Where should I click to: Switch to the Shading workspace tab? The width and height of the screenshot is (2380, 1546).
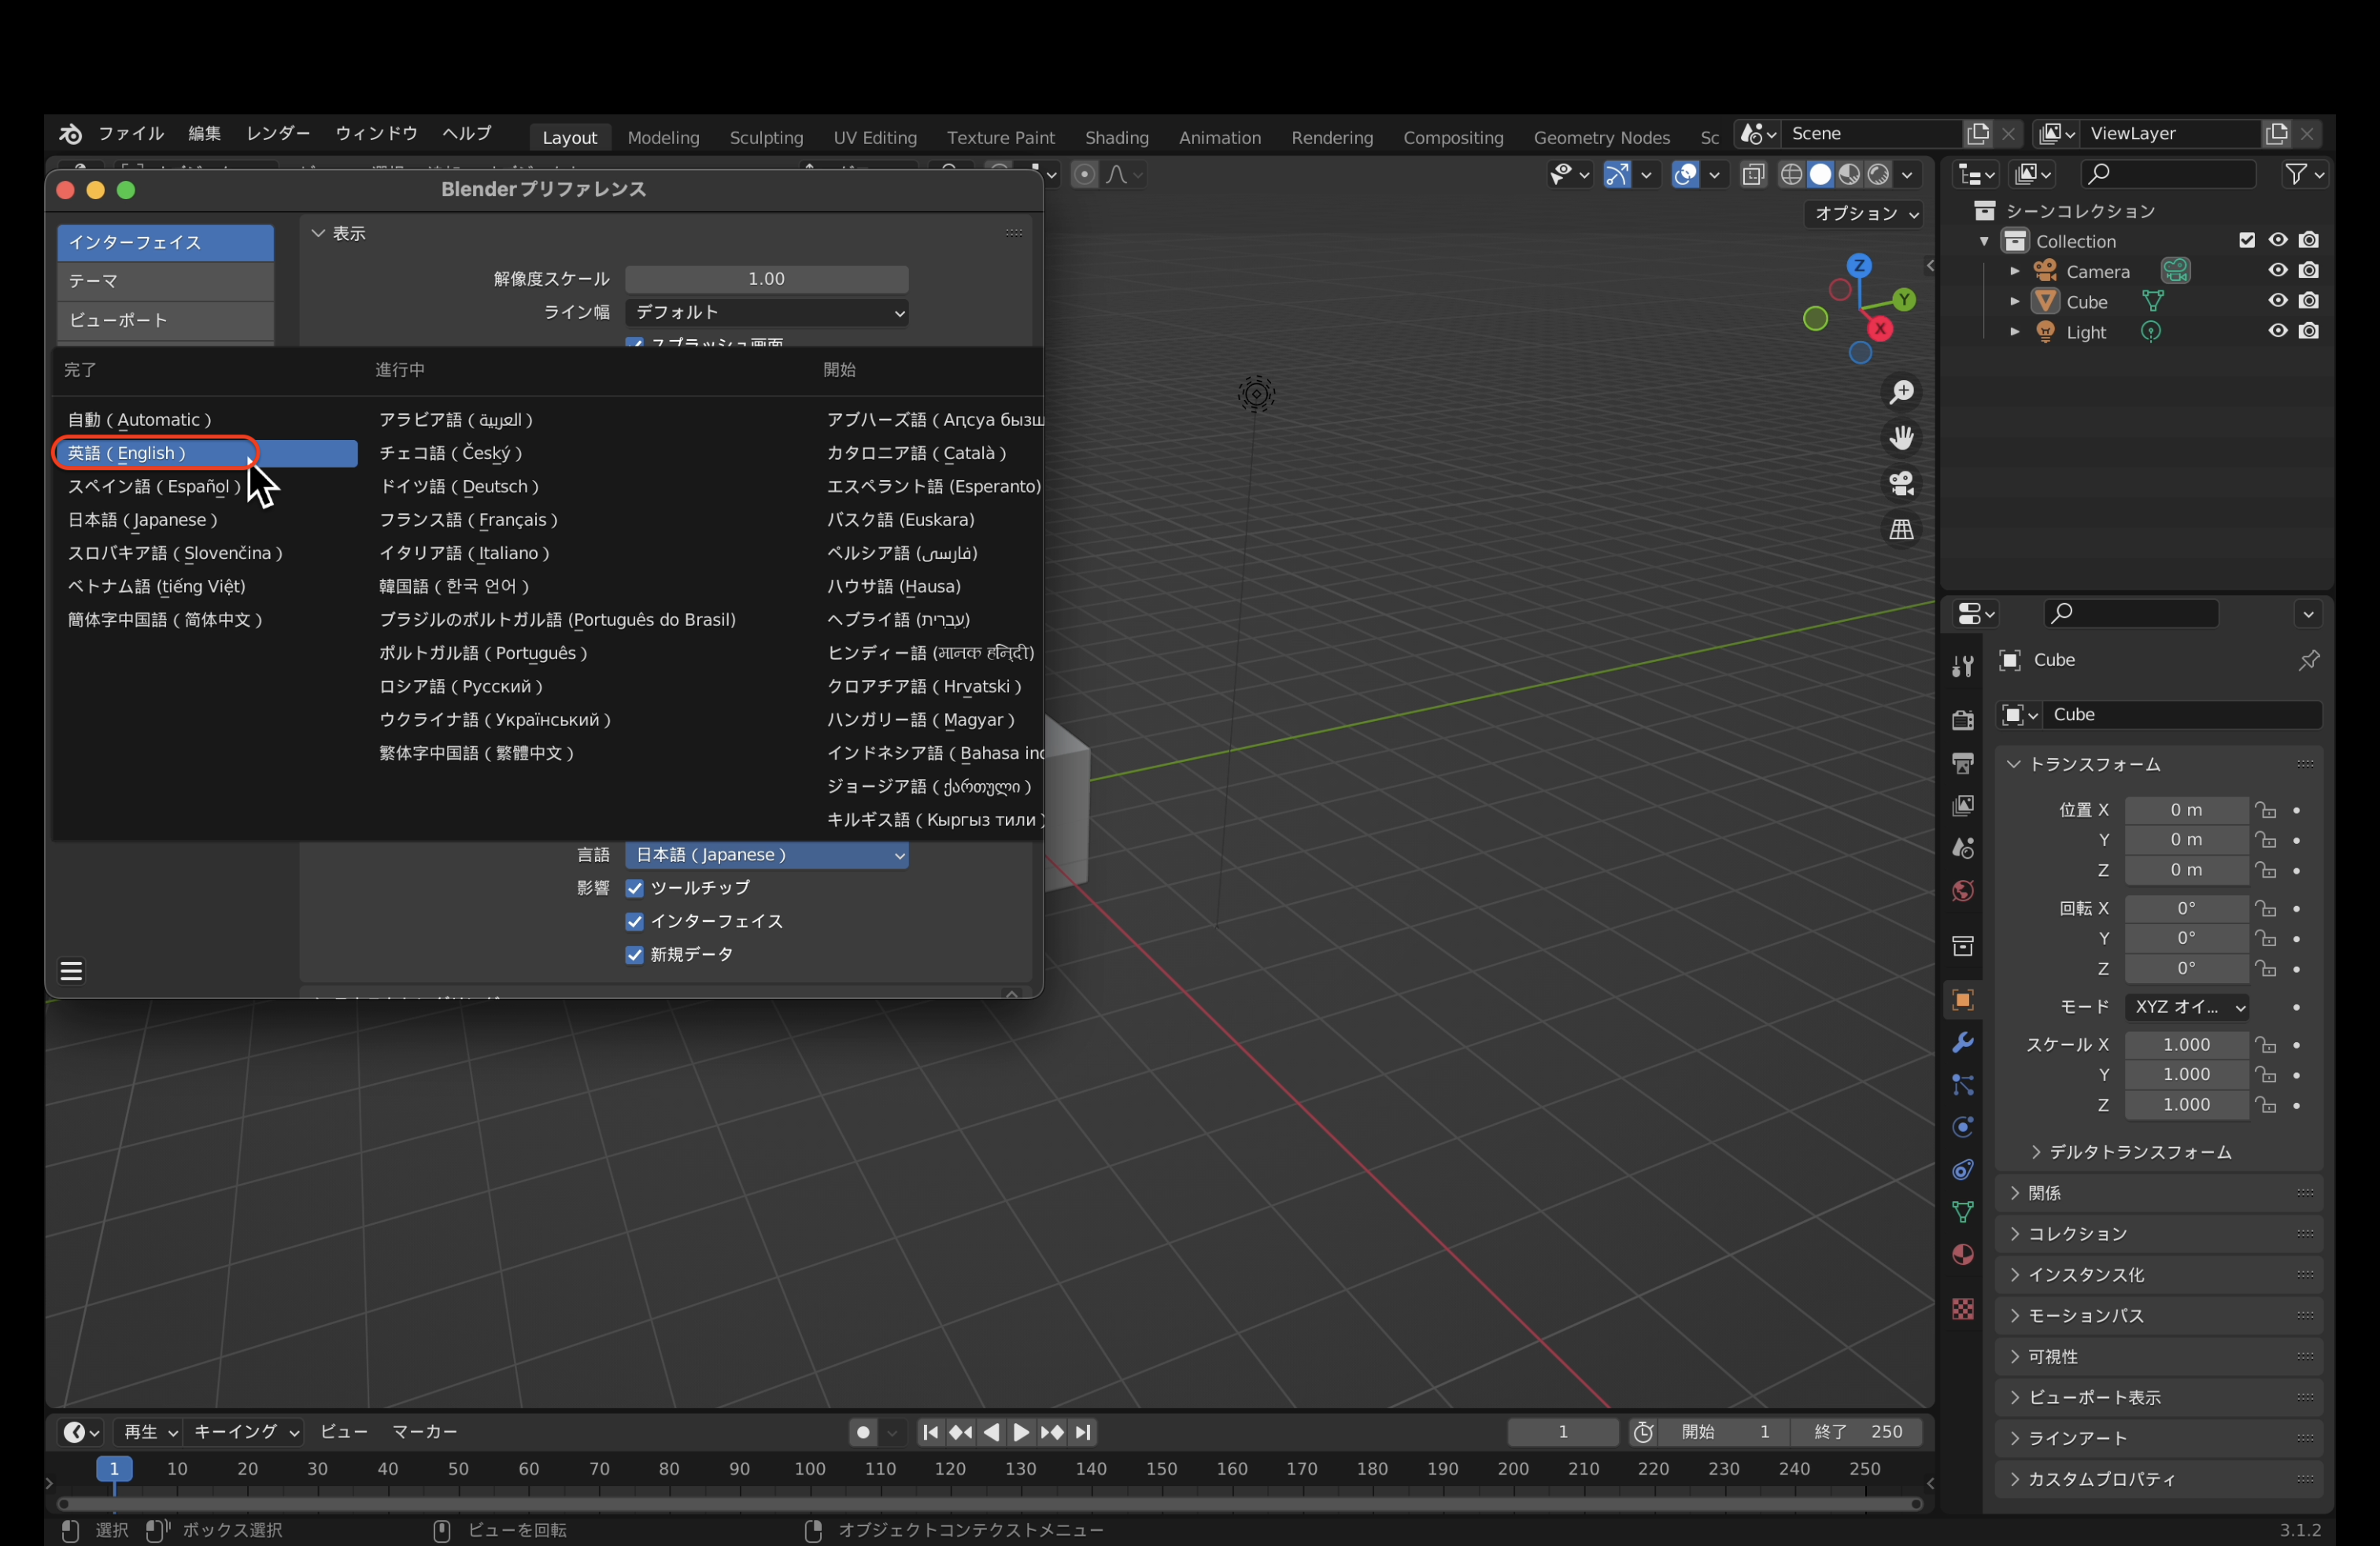click(1116, 137)
